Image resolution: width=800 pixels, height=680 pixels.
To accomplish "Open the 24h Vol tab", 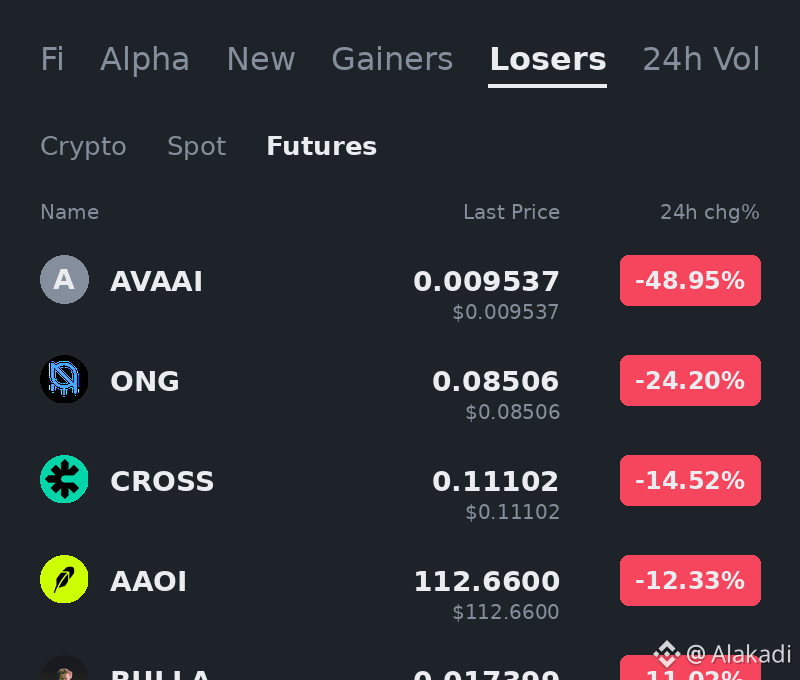I will pos(701,59).
